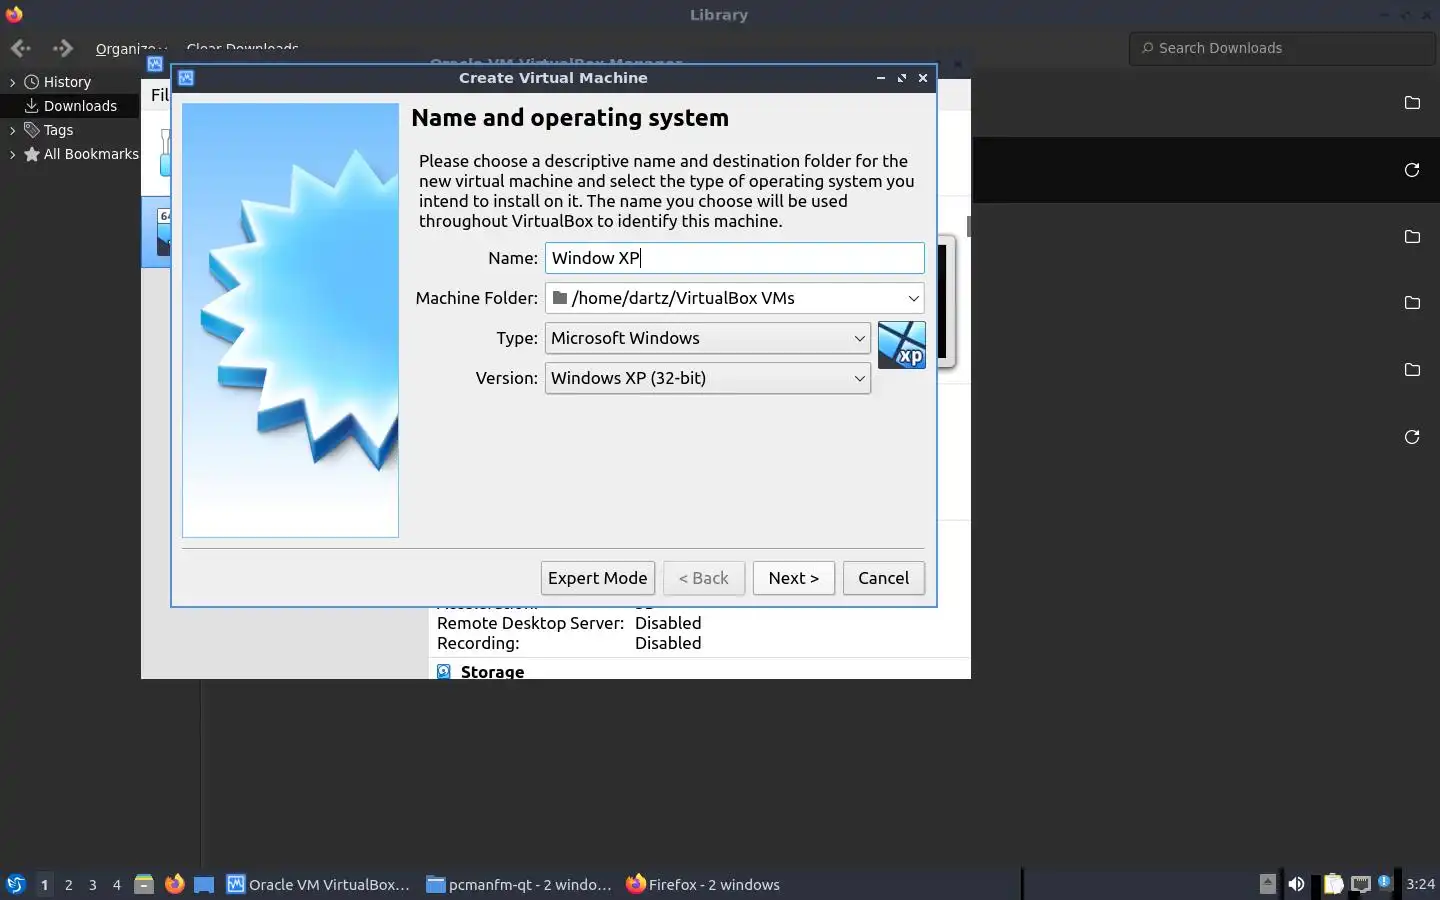Click the bottommost retry download icon
The width and height of the screenshot is (1440, 900).
1412,437
